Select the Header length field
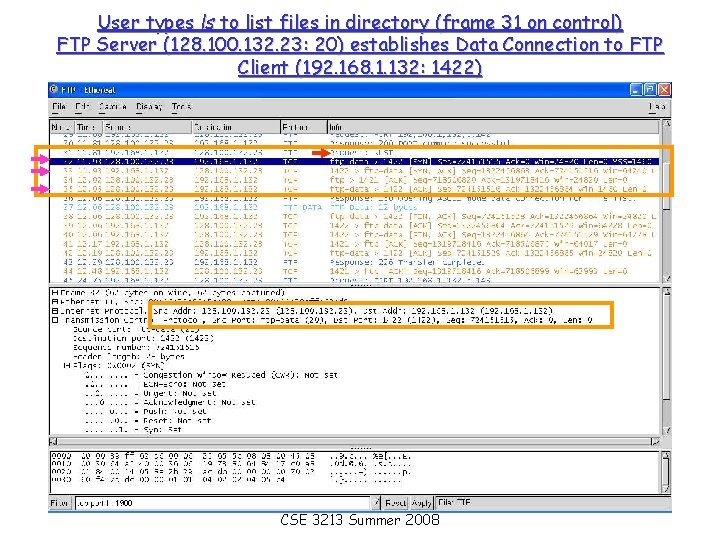Viewport: 720px width, 540px height. (x=129, y=357)
